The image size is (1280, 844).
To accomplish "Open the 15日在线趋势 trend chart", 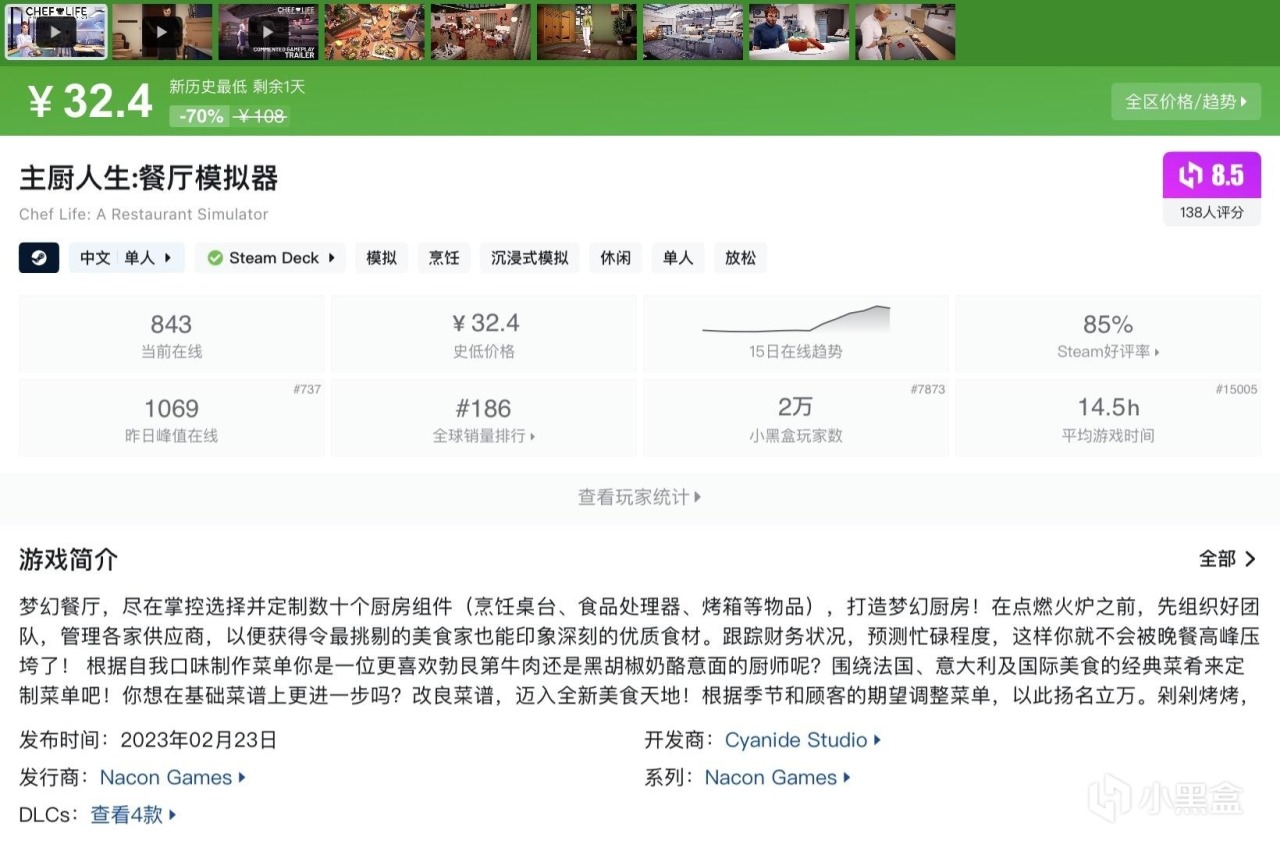I will 796,334.
